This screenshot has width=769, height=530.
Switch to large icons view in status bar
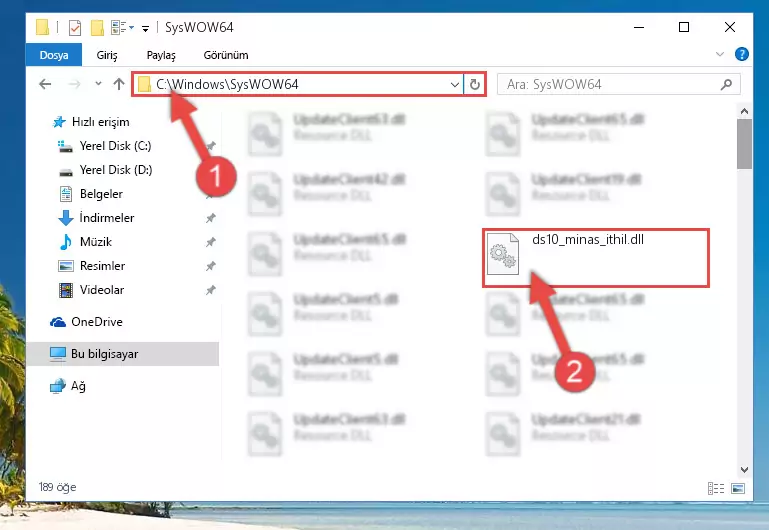click(x=738, y=488)
